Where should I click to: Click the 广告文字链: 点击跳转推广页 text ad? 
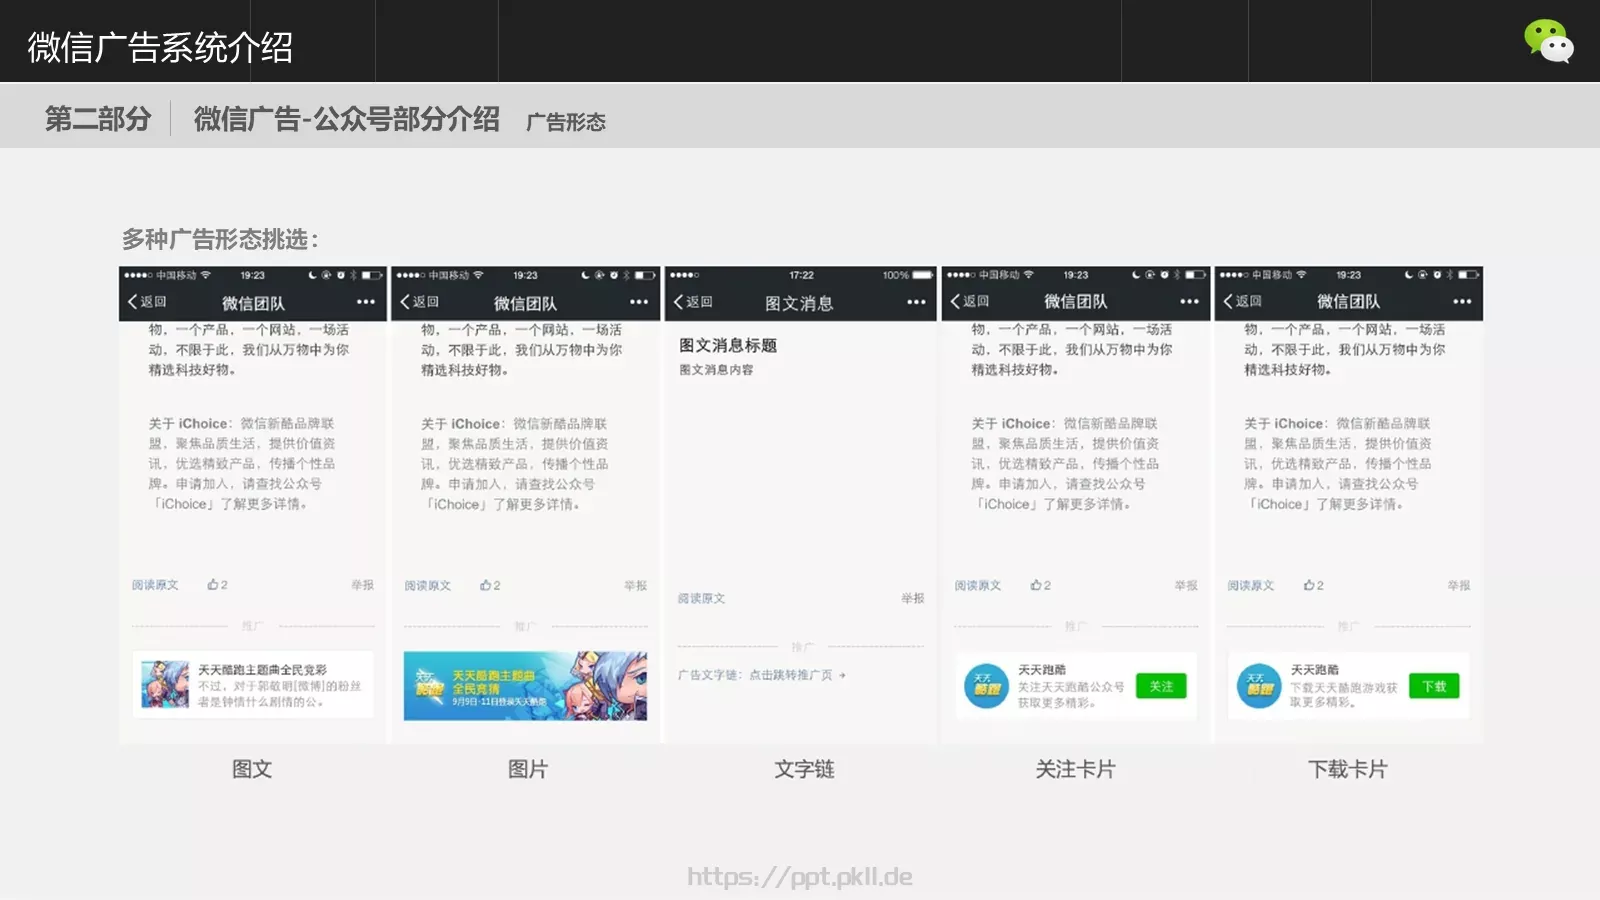click(x=762, y=675)
